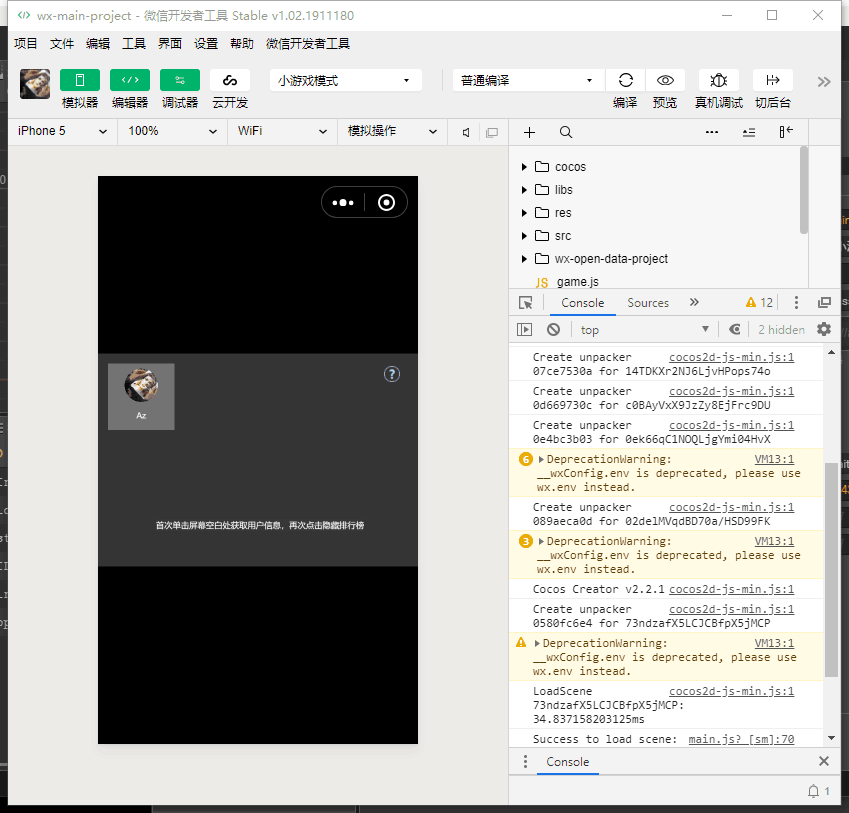Open 编辑 menu
The height and width of the screenshot is (813, 849).
[x=97, y=43]
